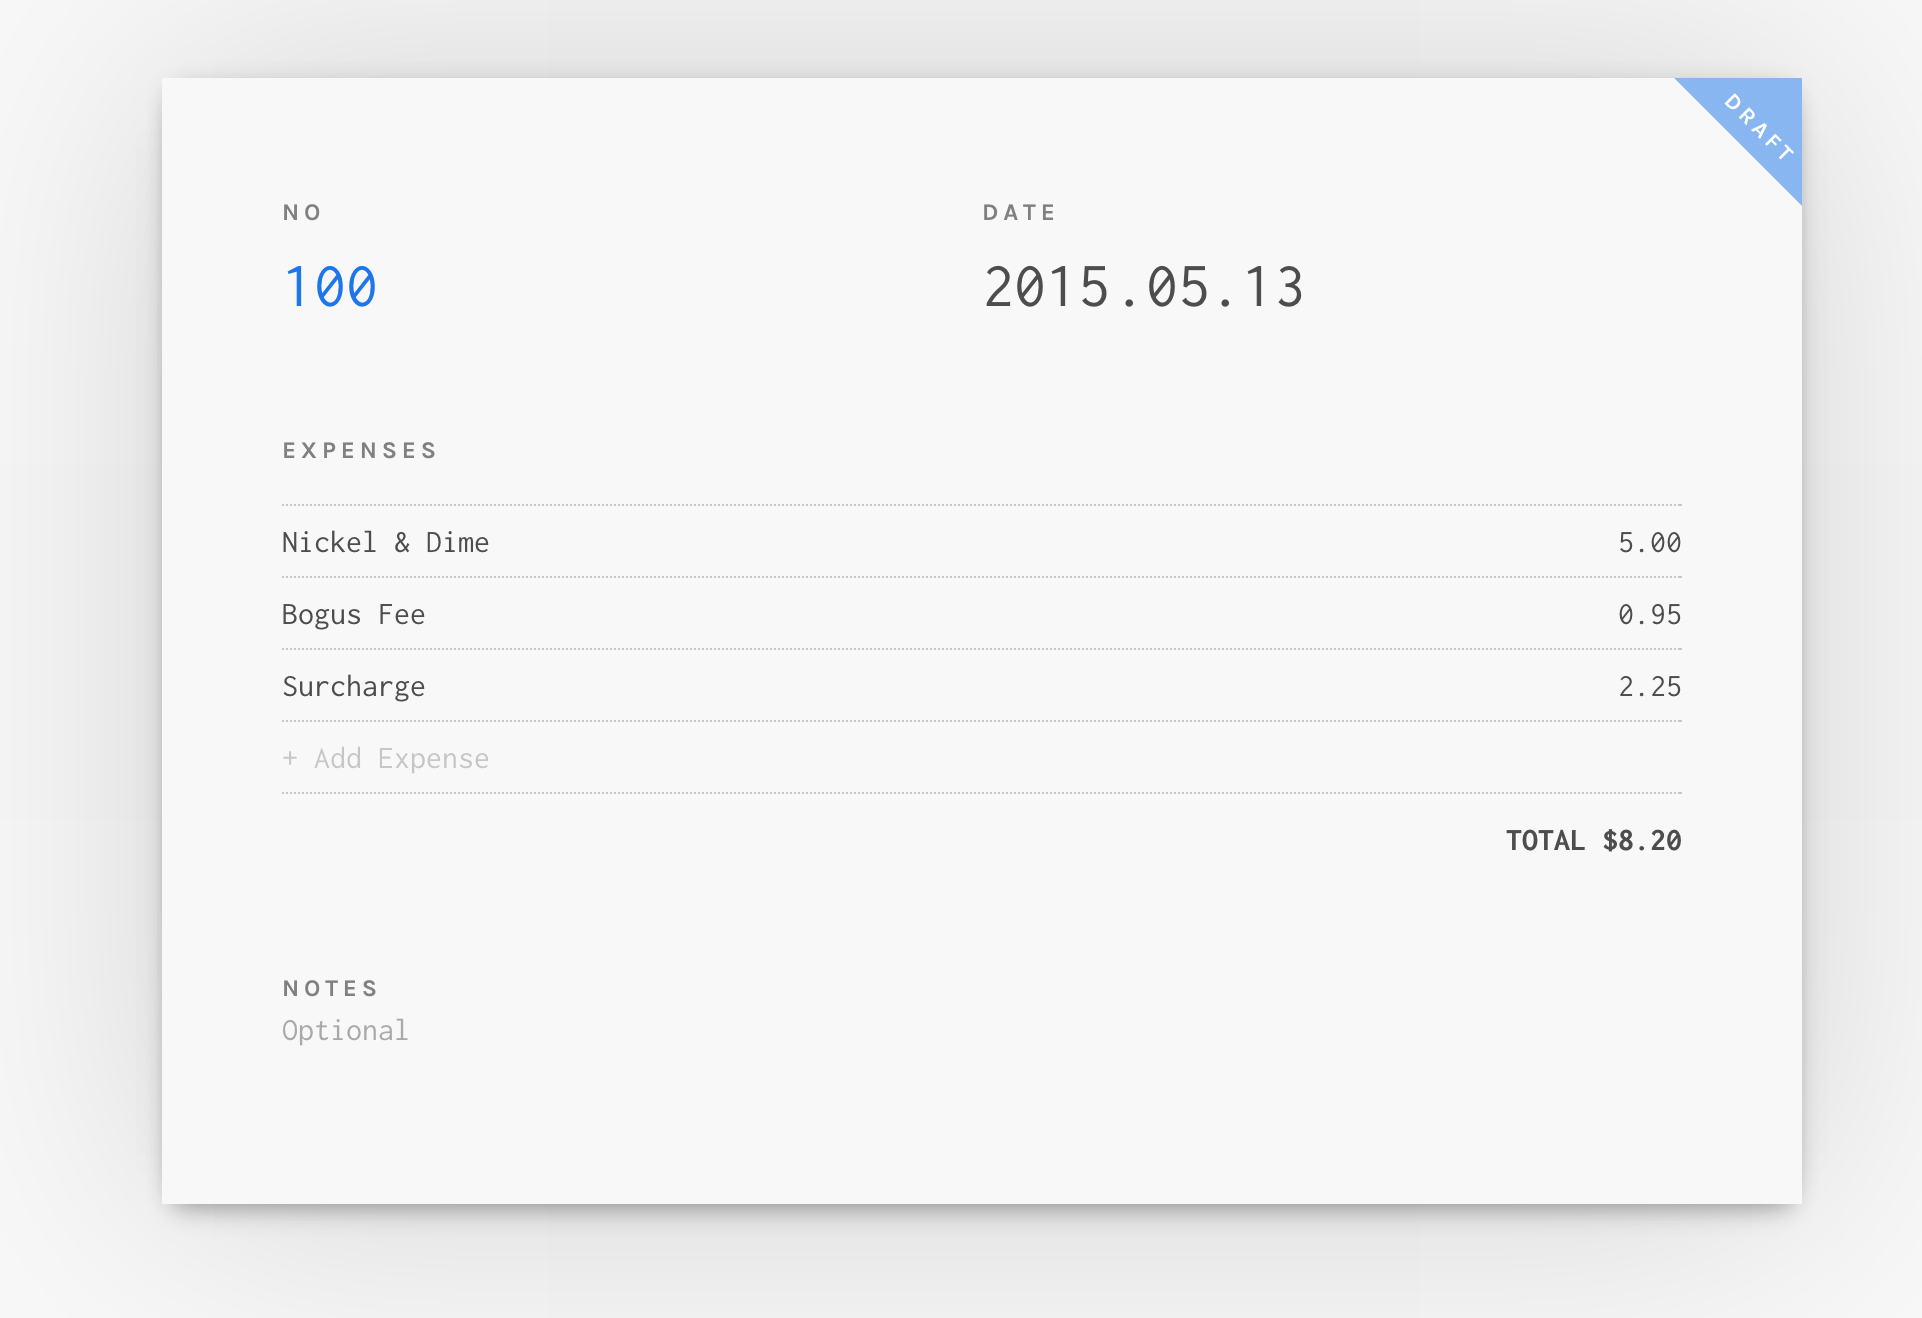1922x1318 pixels.
Task: Click the day 13 in the date
Action: 1274,287
